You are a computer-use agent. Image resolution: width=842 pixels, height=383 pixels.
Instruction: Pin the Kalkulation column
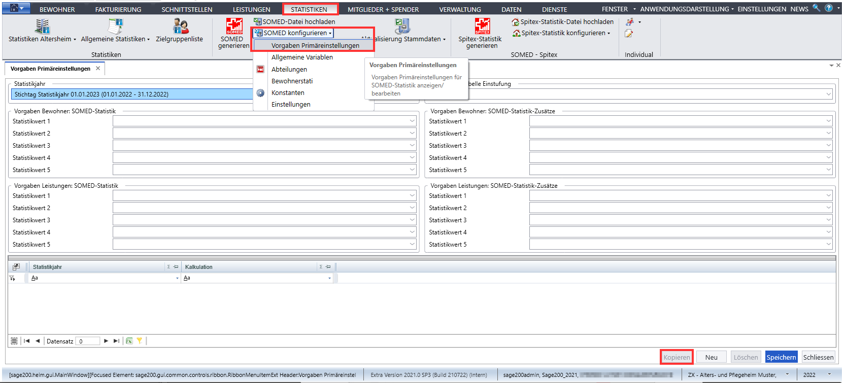point(328,266)
